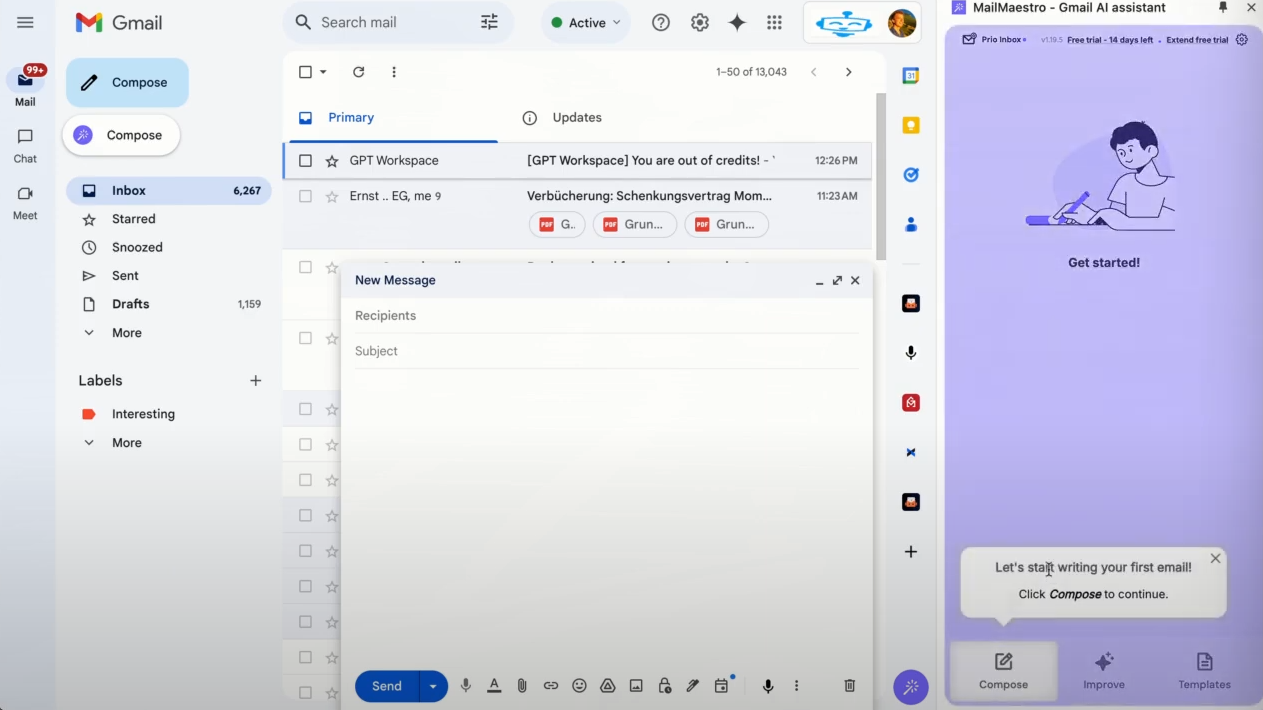
Task: Open the Snoozed folder
Action: [x=137, y=247]
